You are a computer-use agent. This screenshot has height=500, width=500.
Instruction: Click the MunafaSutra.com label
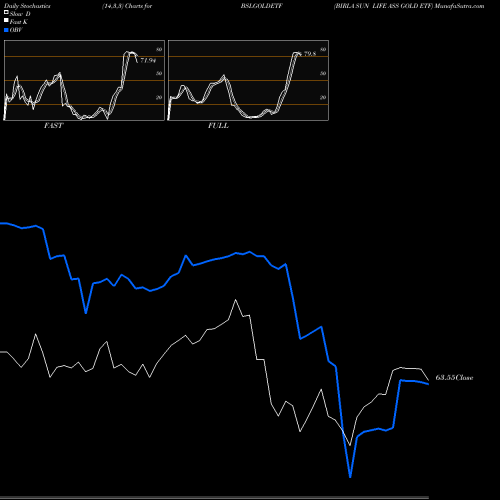459,6
